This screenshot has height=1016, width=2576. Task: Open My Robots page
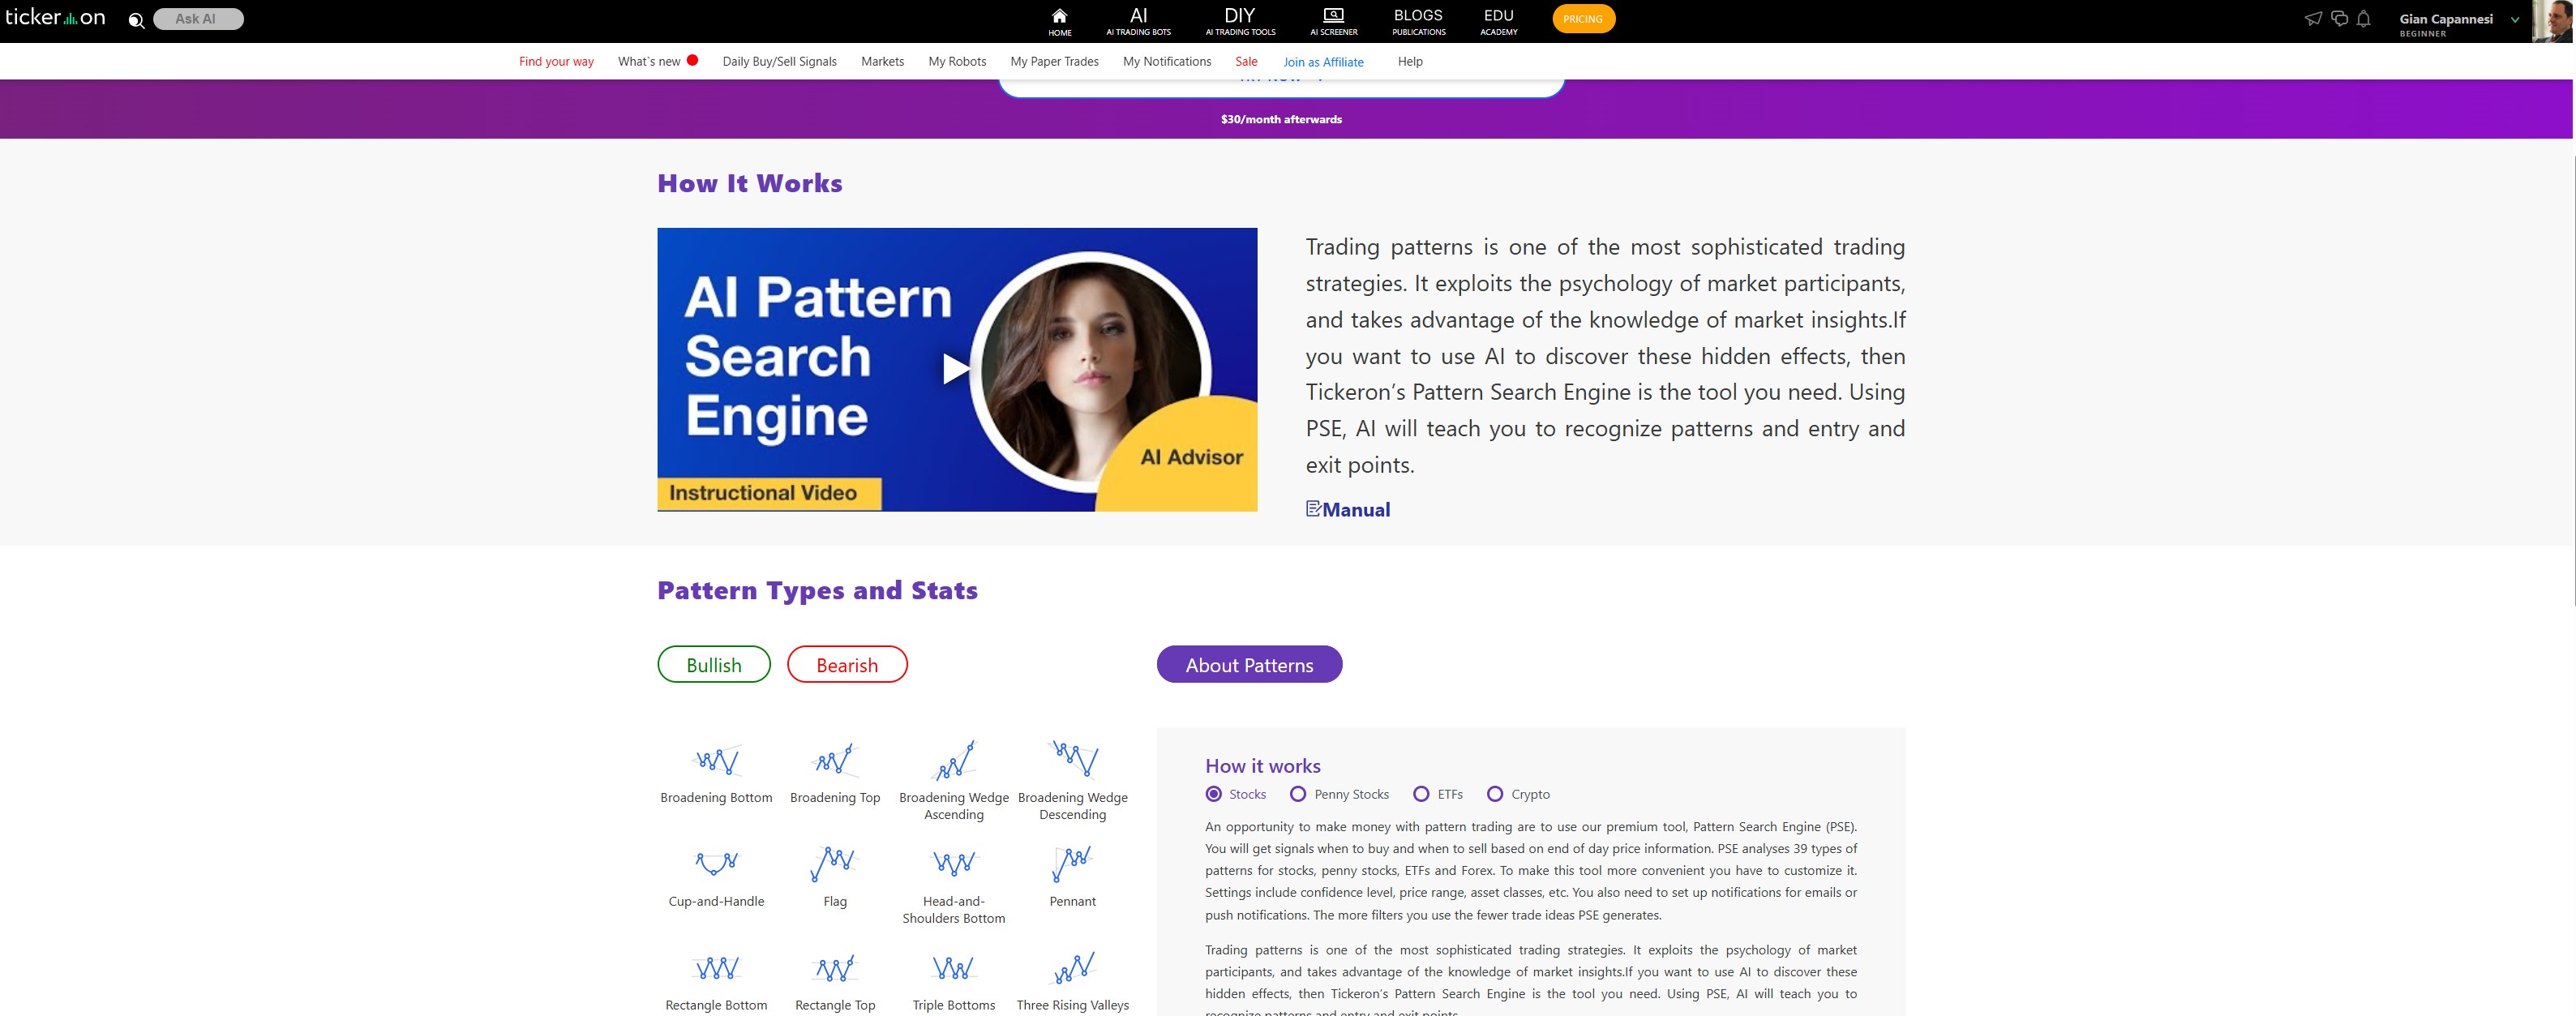click(x=957, y=62)
